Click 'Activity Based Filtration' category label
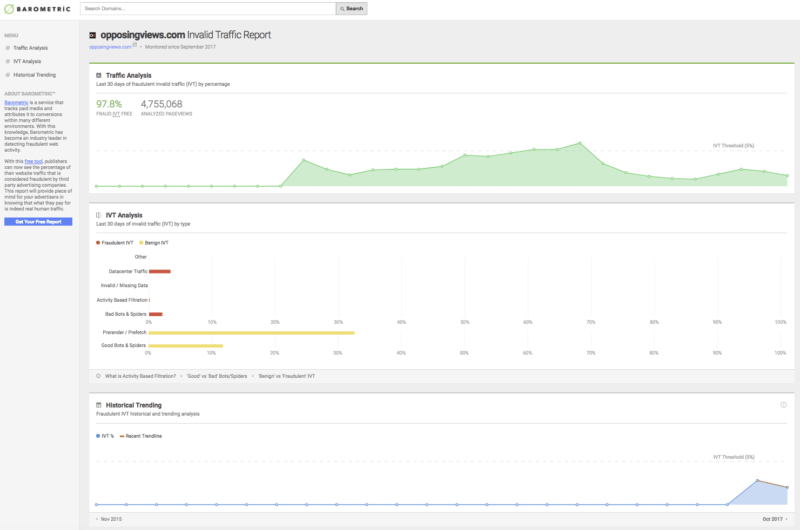The image size is (800, 530). tap(122, 300)
